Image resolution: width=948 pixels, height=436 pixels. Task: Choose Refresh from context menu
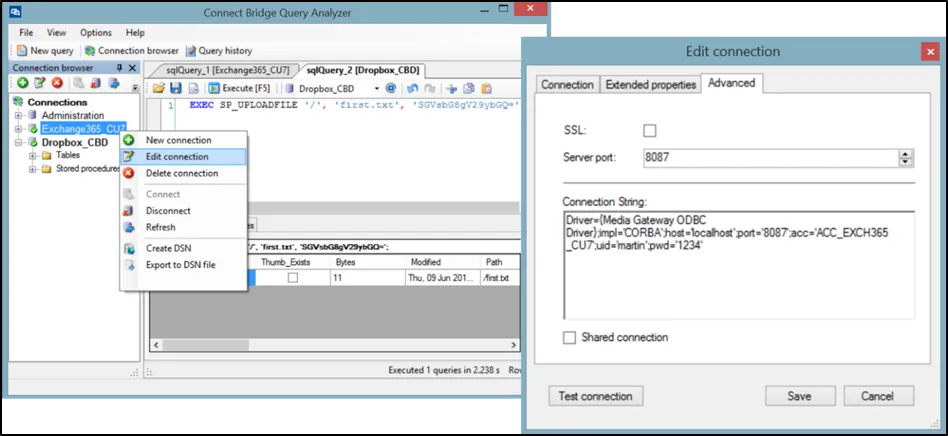[183, 227]
